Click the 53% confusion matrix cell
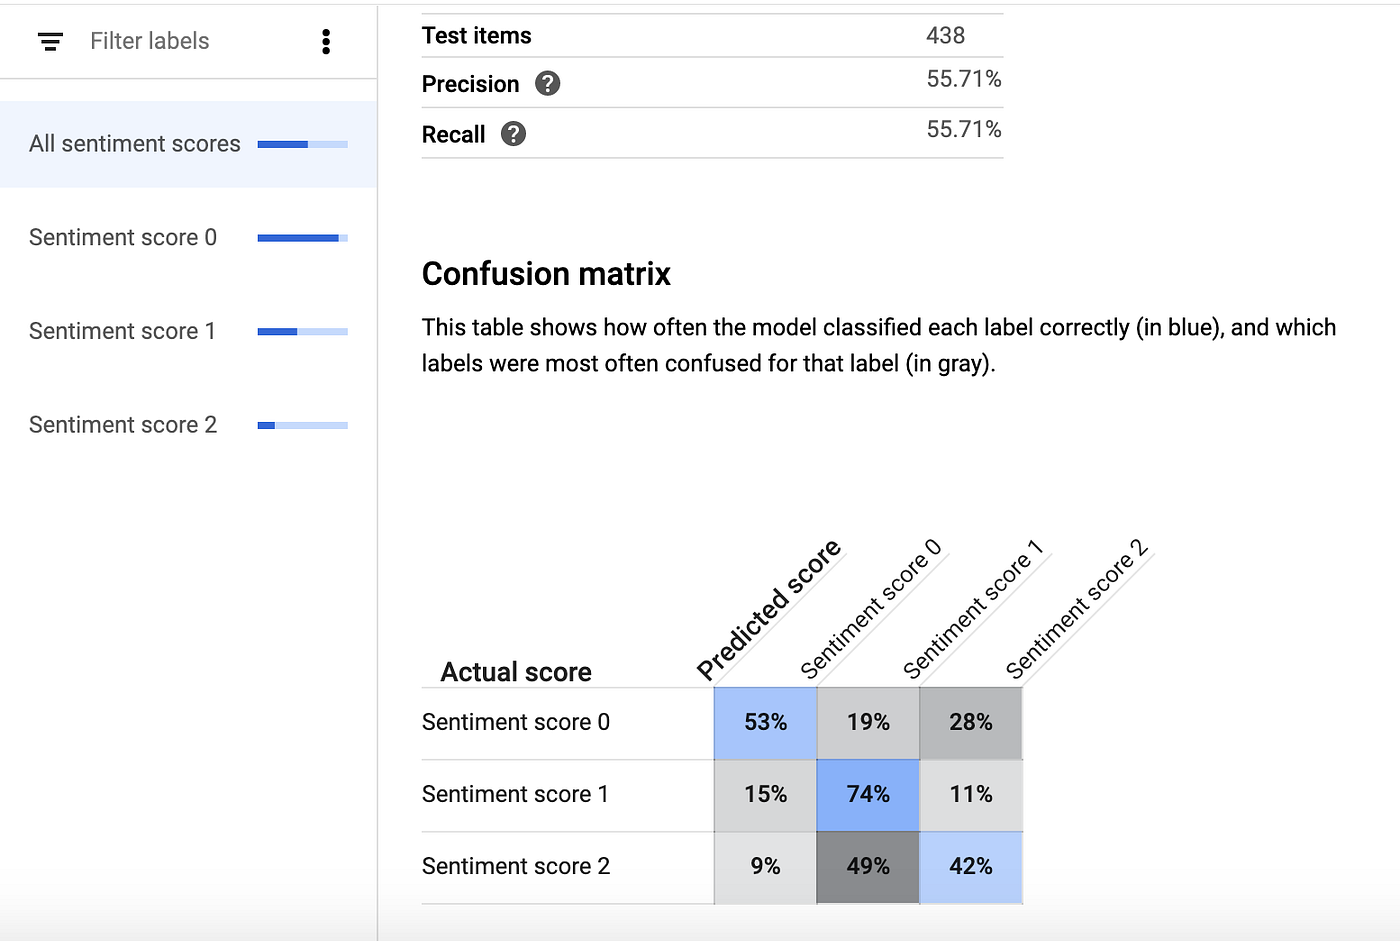Viewport: 1400px width, 941px height. pos(765,723)
